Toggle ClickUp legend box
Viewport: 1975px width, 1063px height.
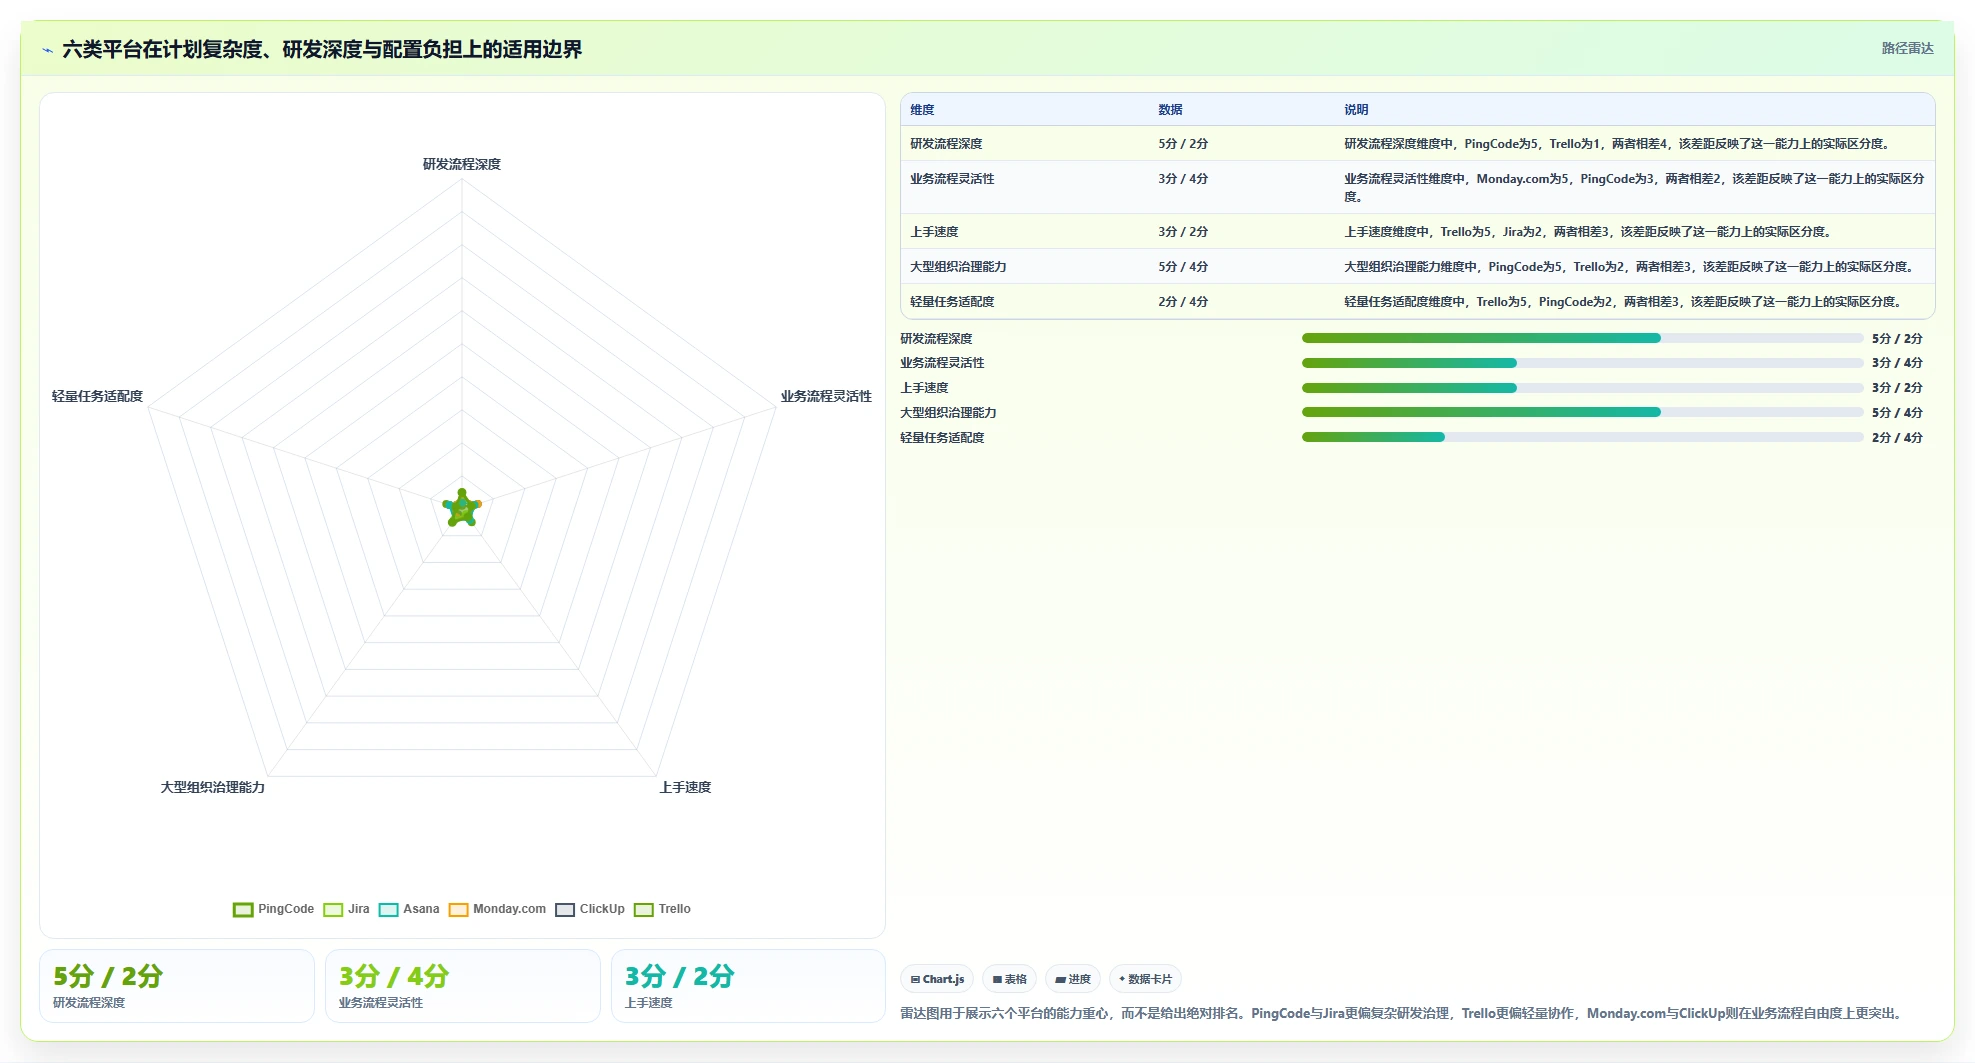(x=565, y=910)
